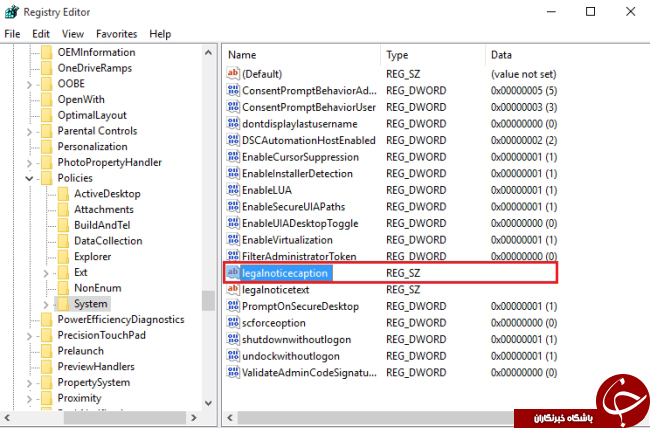Select the FilterAdministratorToken value name
Viewport: 650px width, 428px height.
tap(299, 256)
